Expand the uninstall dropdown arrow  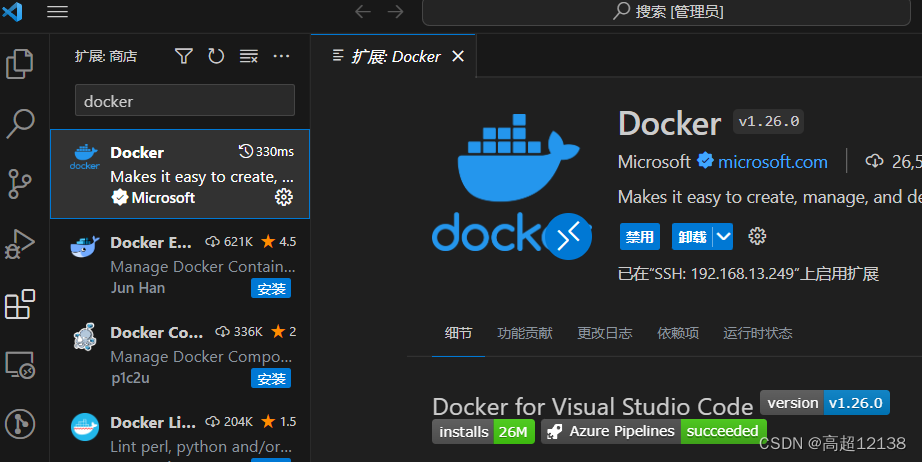723,237
